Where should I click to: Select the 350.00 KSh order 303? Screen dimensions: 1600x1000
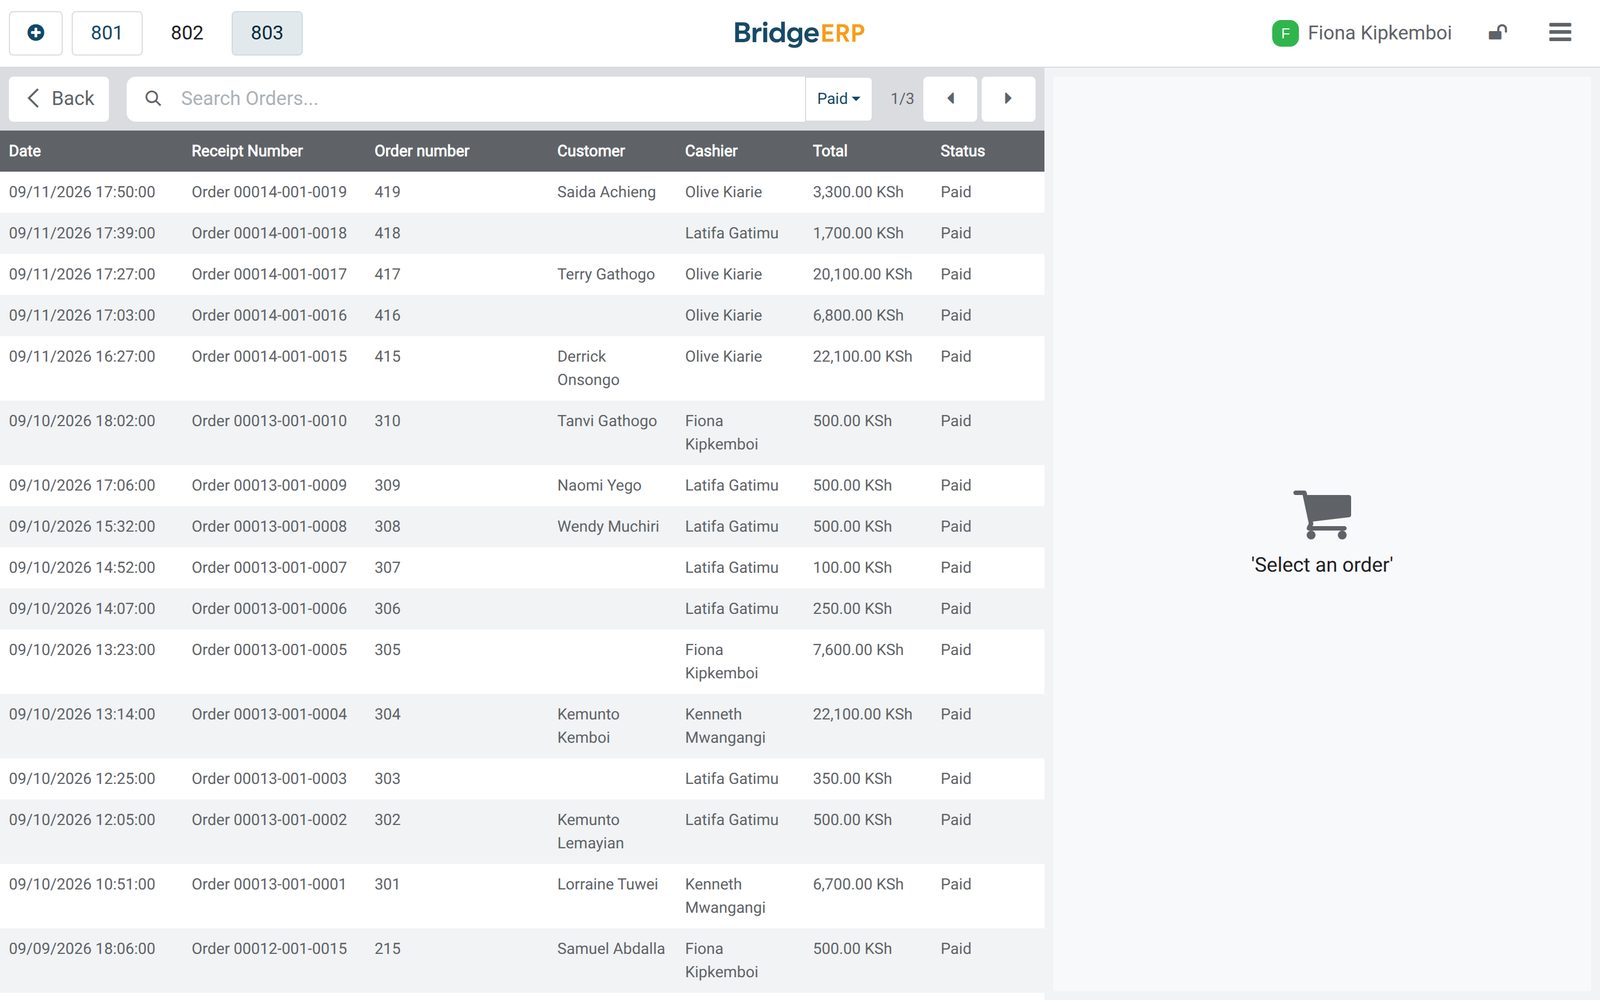click(x=522, y=778)
